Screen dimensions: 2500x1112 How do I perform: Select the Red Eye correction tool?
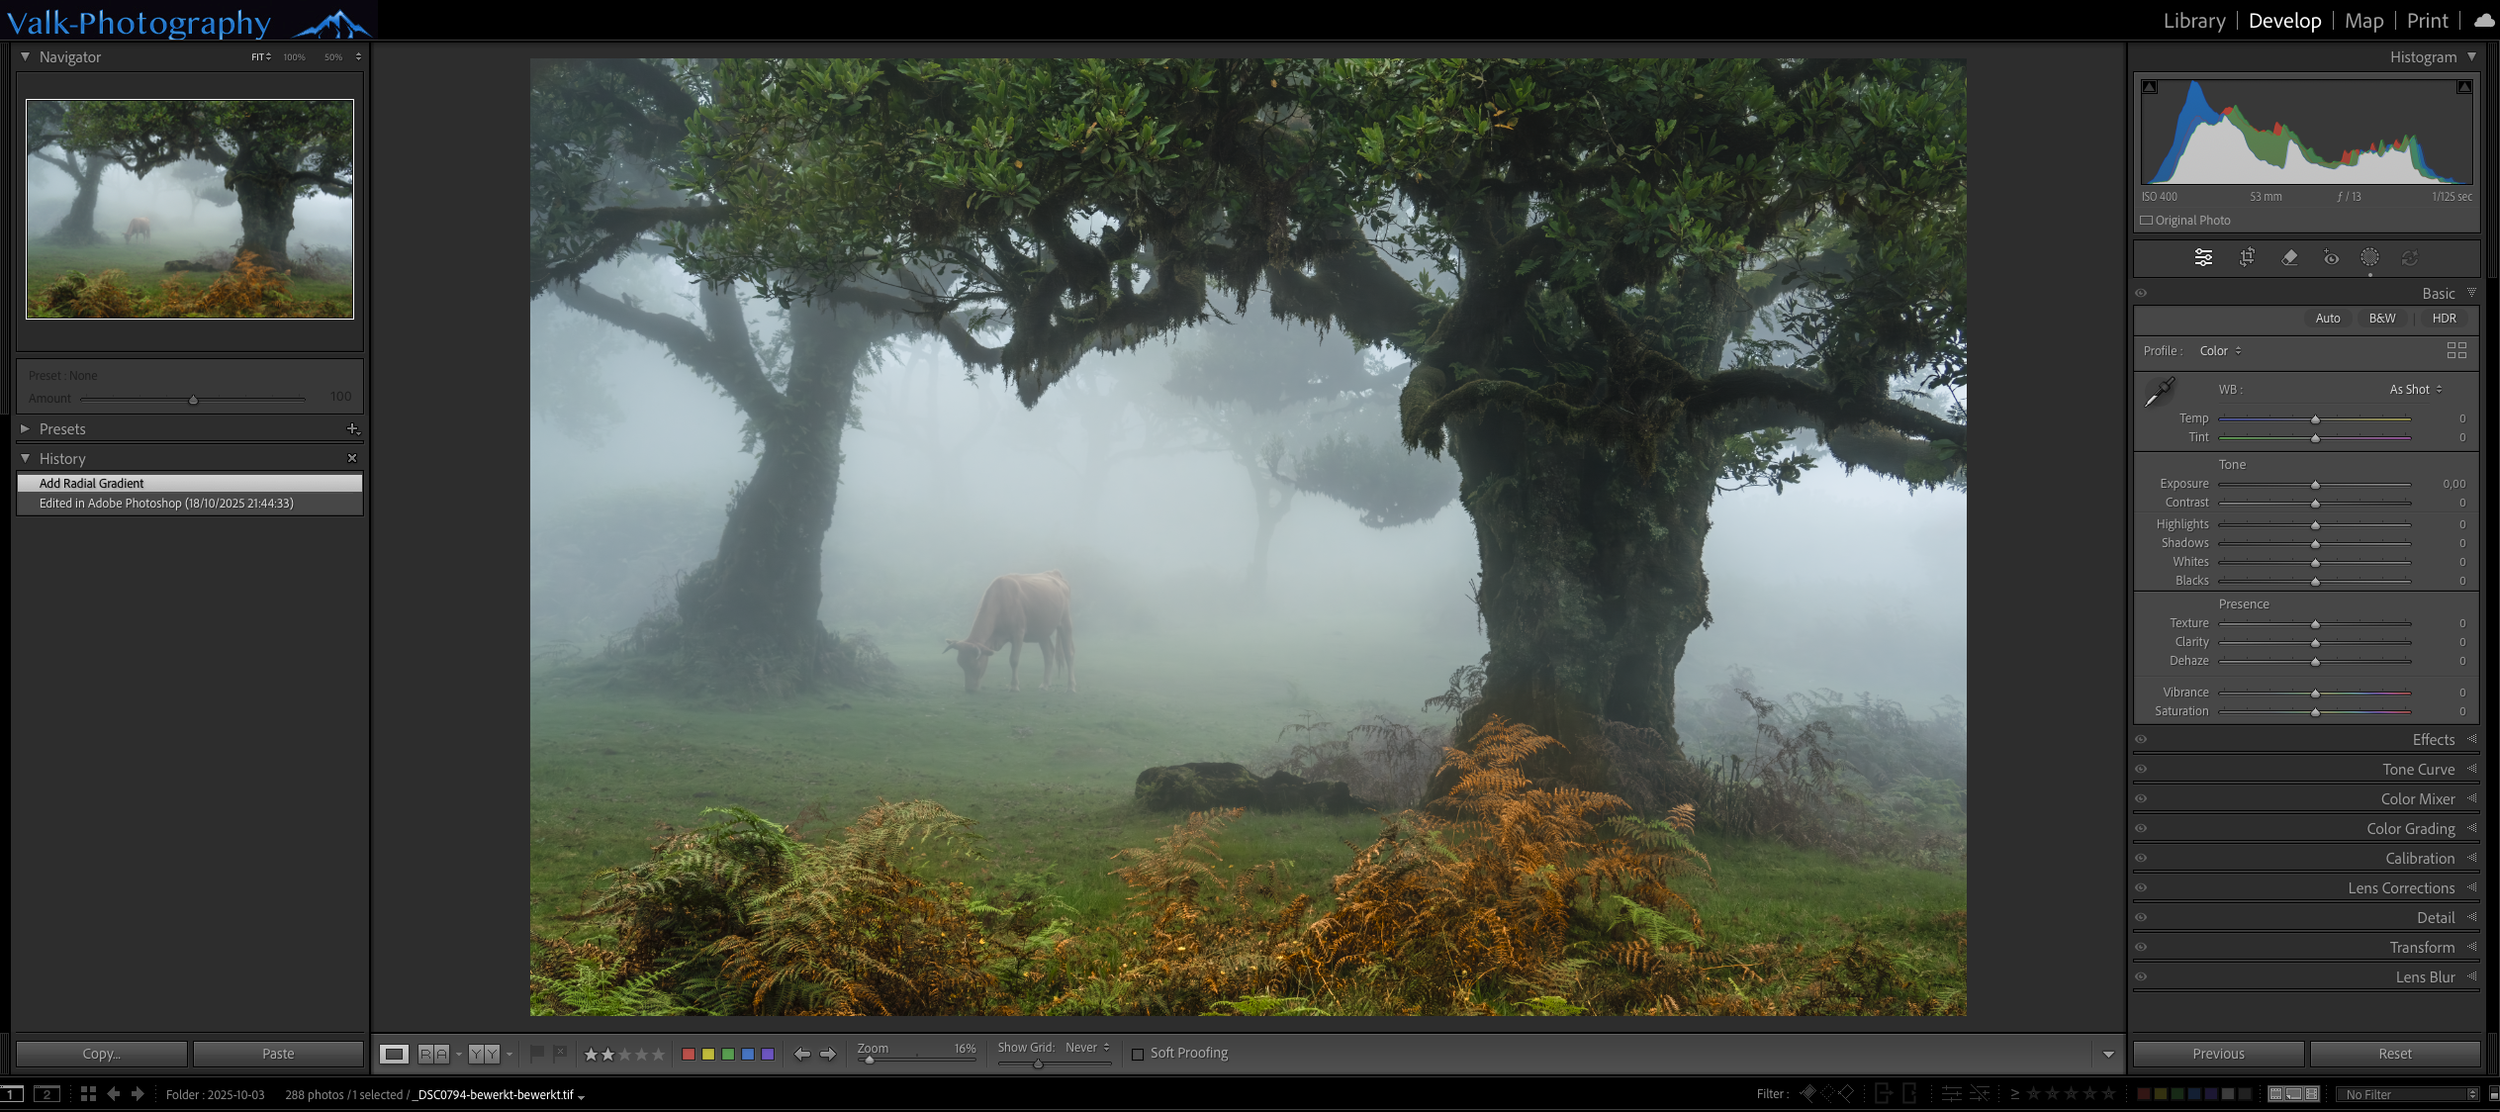tap(2330, 258)
